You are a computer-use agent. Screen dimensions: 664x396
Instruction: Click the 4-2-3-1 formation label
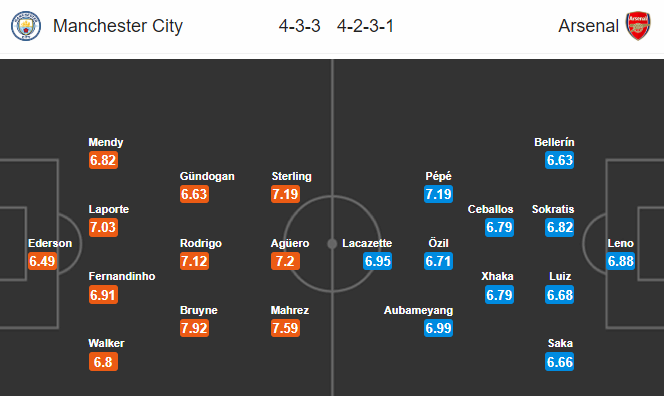click(x=365, y=26)
